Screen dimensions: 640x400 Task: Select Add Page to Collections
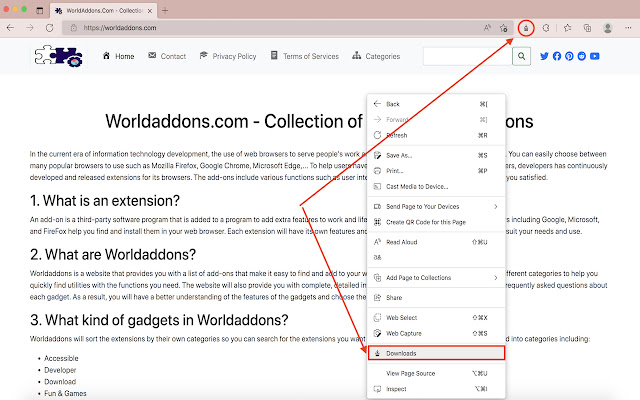436,278
